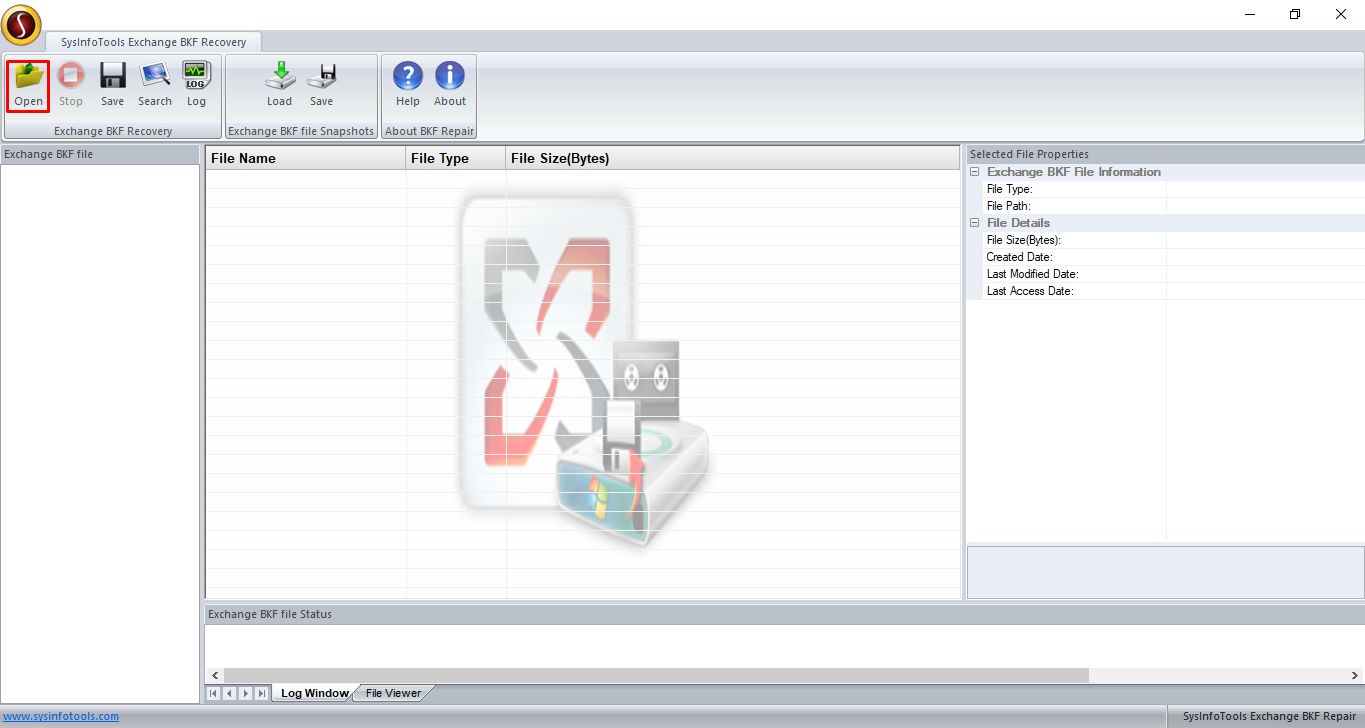Launch the Search tool

(155, 85)
